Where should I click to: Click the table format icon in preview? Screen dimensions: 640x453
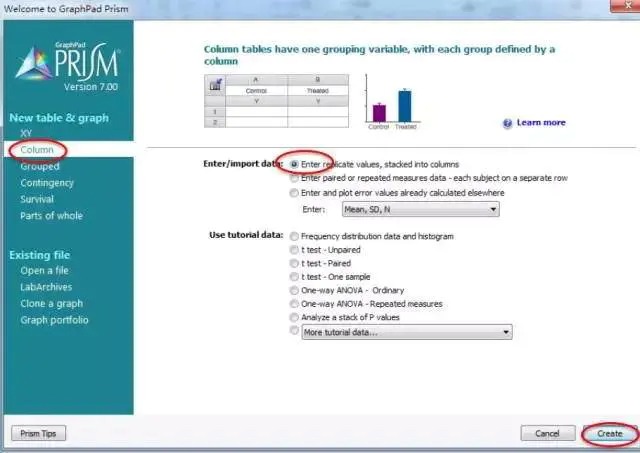[215, 85]
